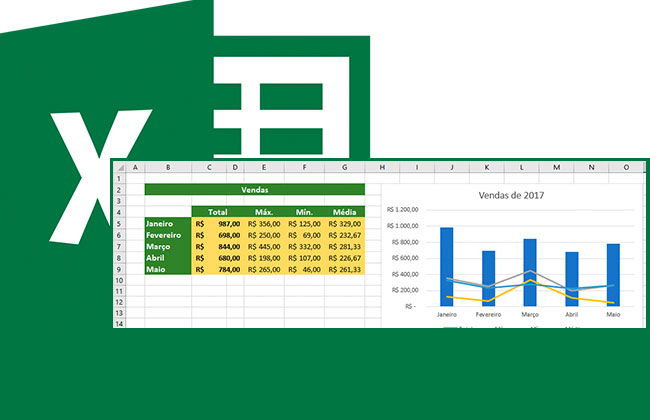650x420 pixels.
Task: Click the average value R$ 232,67
Action: [x=344, y=235]
